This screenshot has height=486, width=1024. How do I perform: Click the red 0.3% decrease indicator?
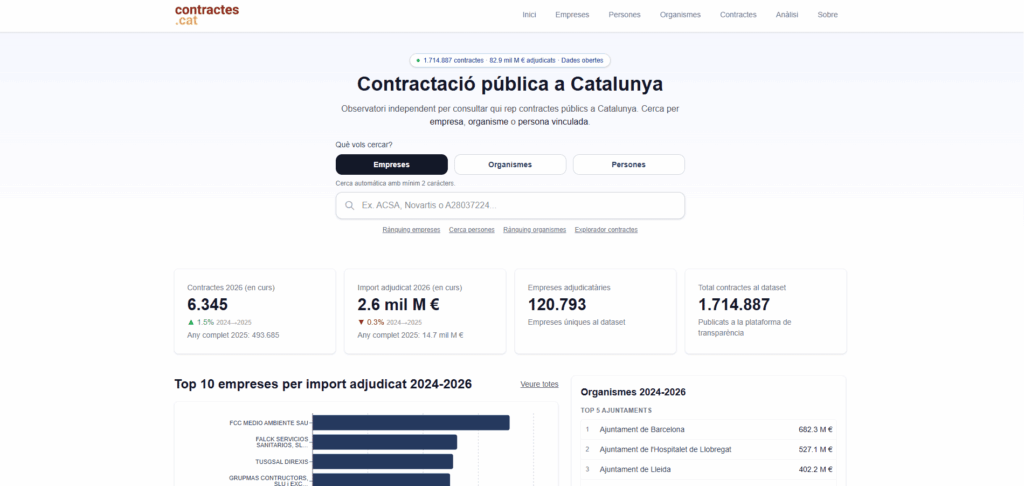pos(371,322)
